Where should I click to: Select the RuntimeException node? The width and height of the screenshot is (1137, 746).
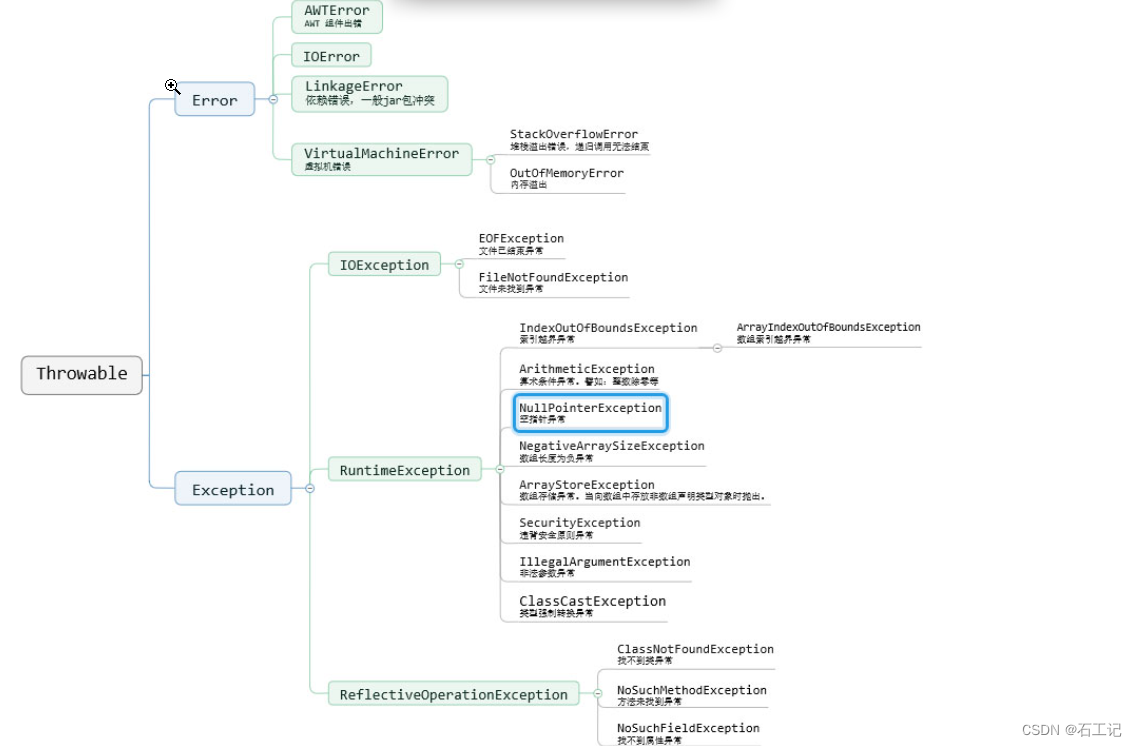tap(404, 469)
